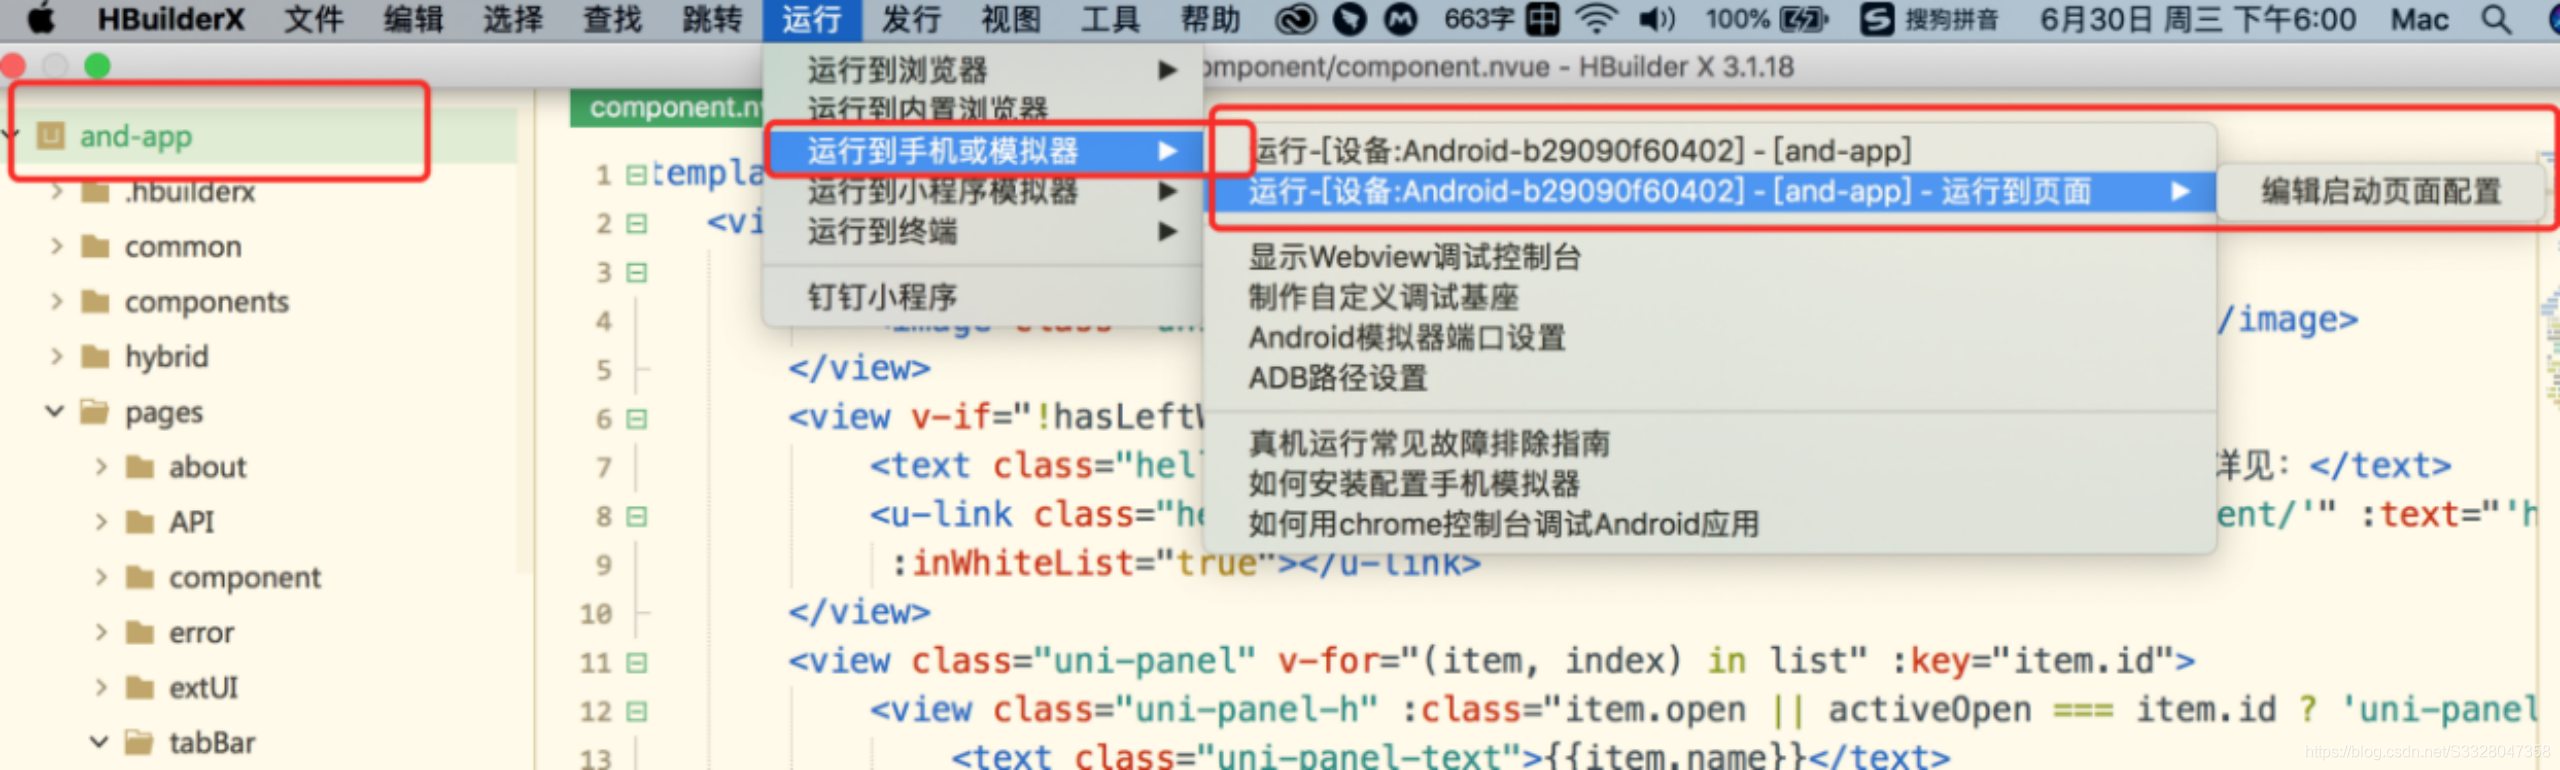
Task: Choose 显示Webview调试控制台
Action: pyautogui.click(x=1710, y=257)
